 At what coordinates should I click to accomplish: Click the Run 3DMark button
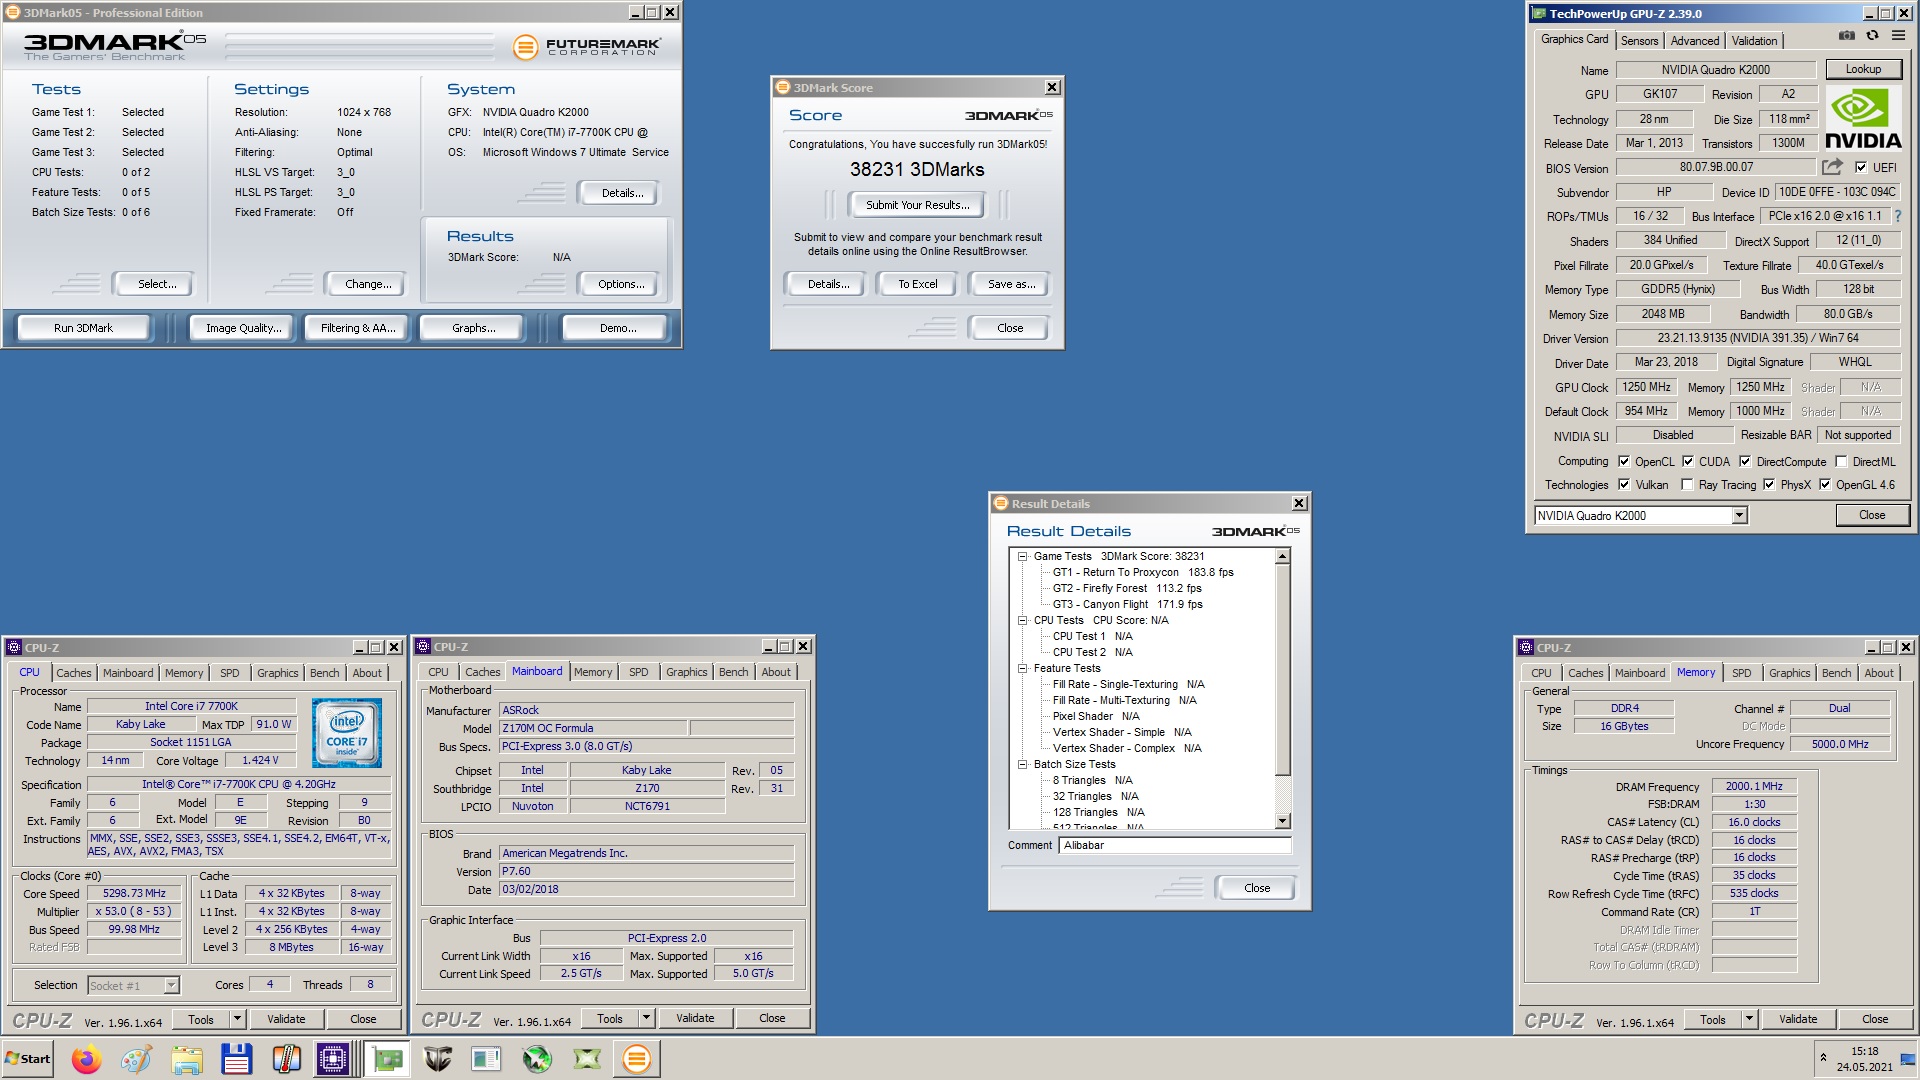[84, 328]
